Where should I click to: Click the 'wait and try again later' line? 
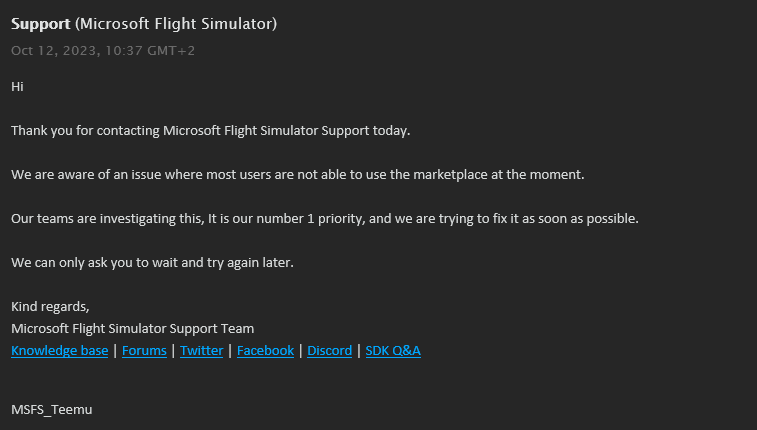click(152, 263)
